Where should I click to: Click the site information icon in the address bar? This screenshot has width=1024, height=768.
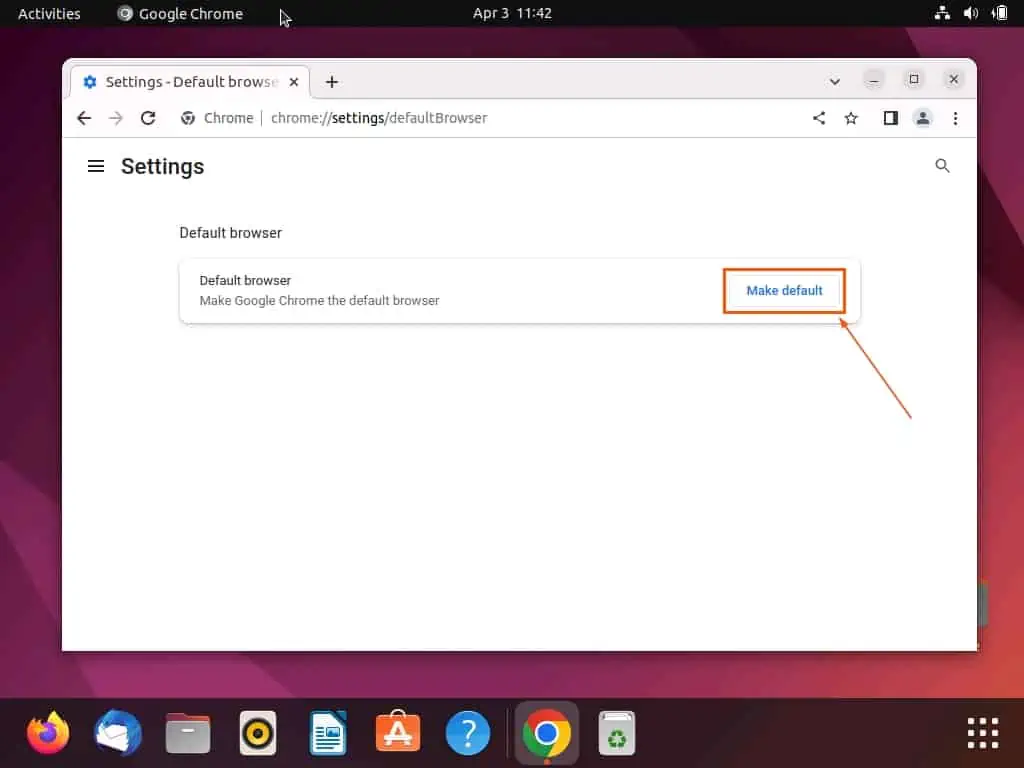[188, 118]
